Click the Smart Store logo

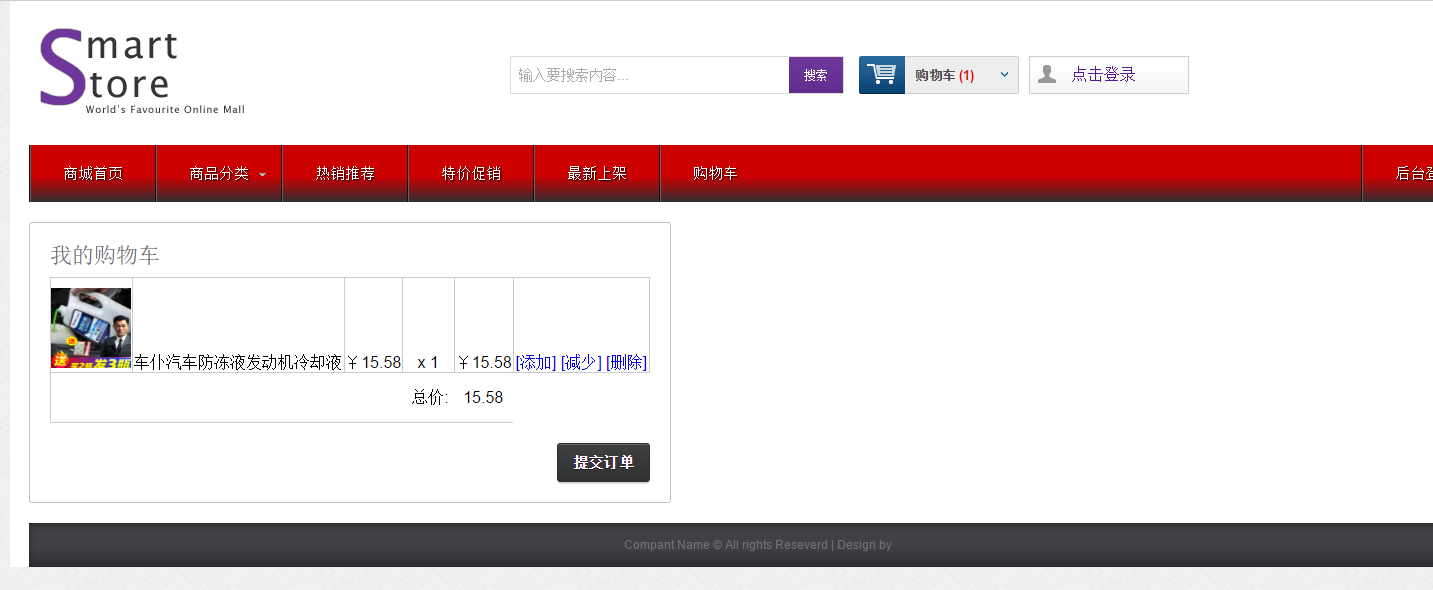pos(141,71)
